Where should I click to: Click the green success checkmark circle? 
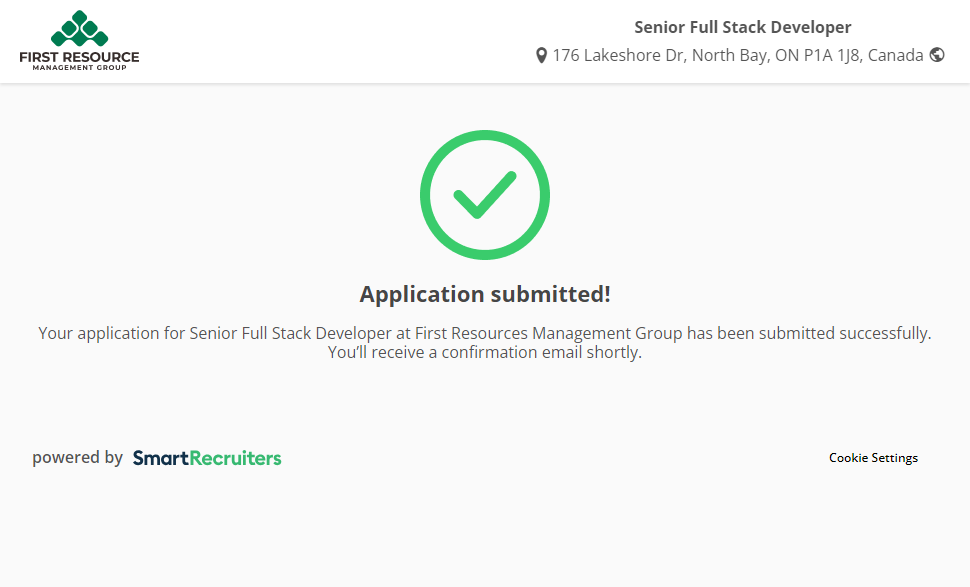tap(484, 195)
